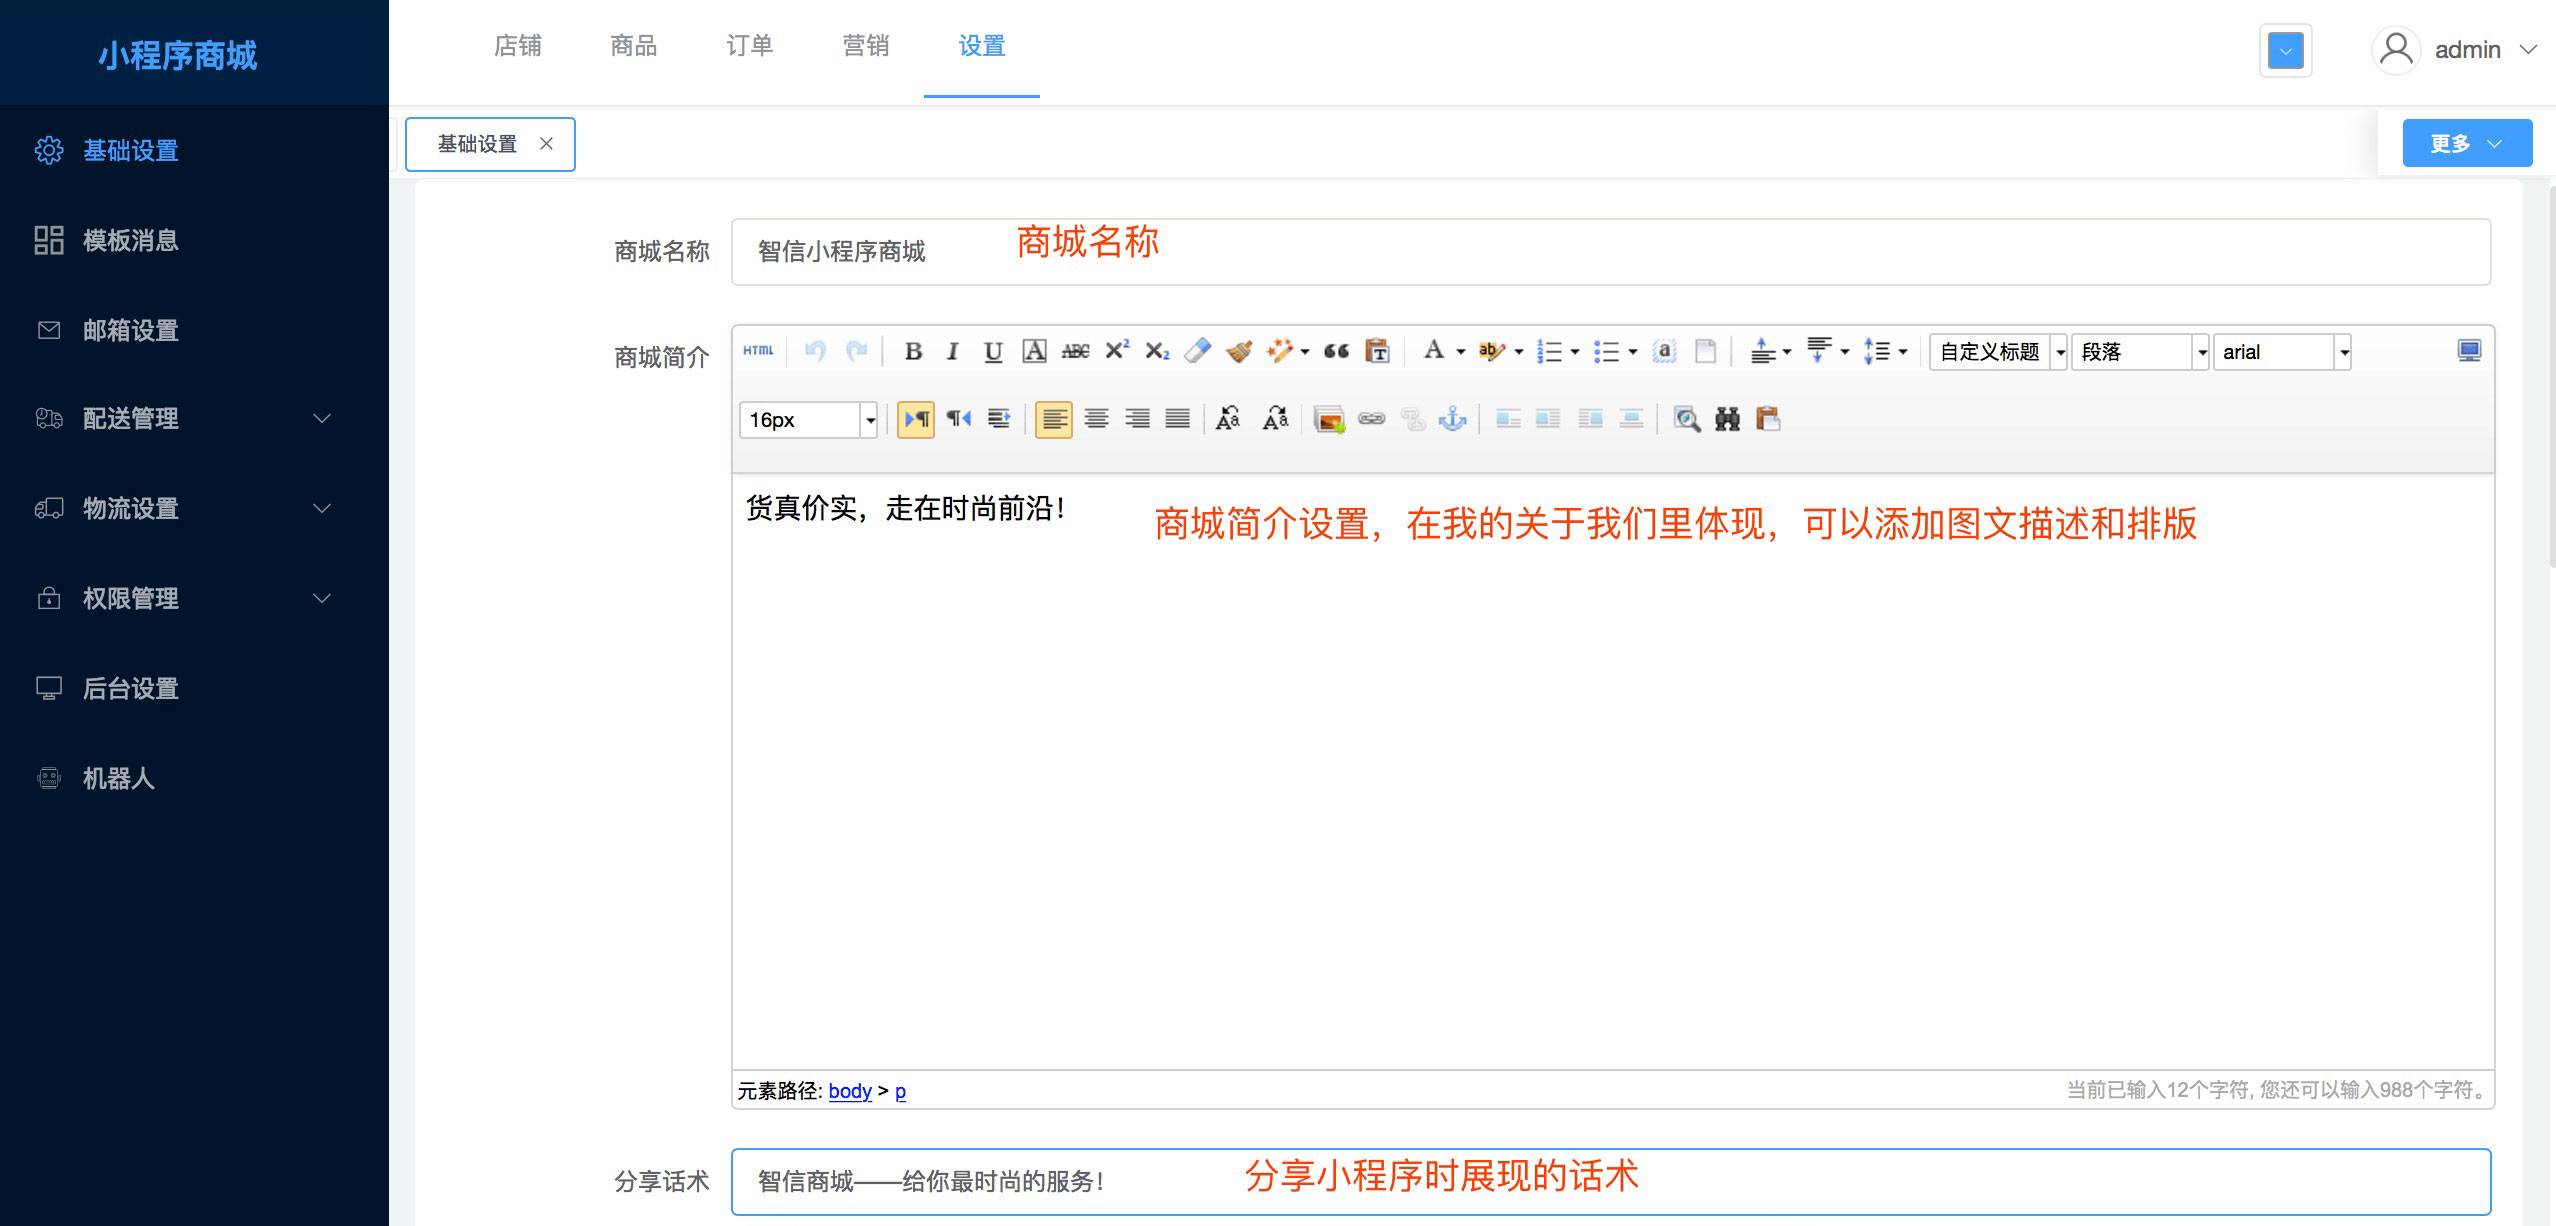2556x1226 pixels.
Task: Run auto typeset magic wand icon
Action: (x=1279, y=351)
